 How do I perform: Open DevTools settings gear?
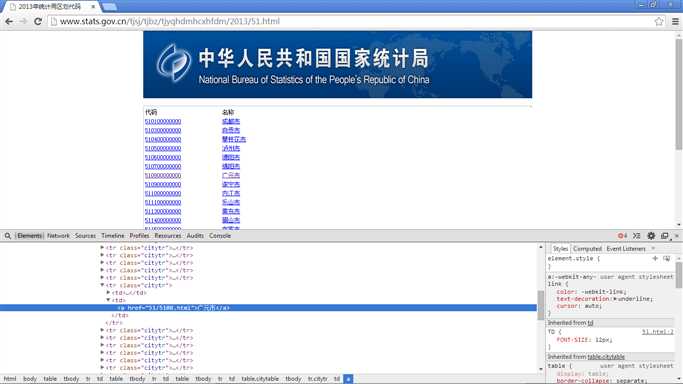click(x=651, y=236)
